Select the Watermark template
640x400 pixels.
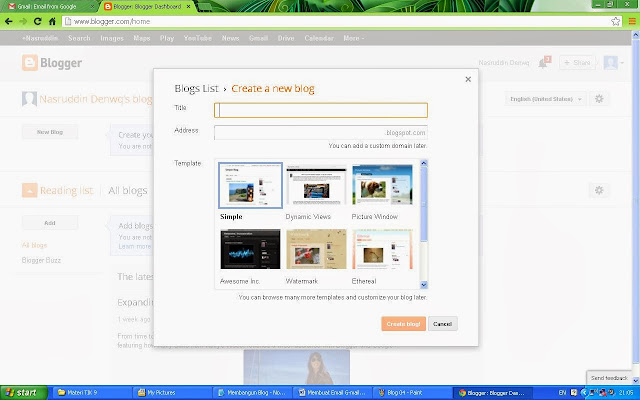[x=316, y=249]
